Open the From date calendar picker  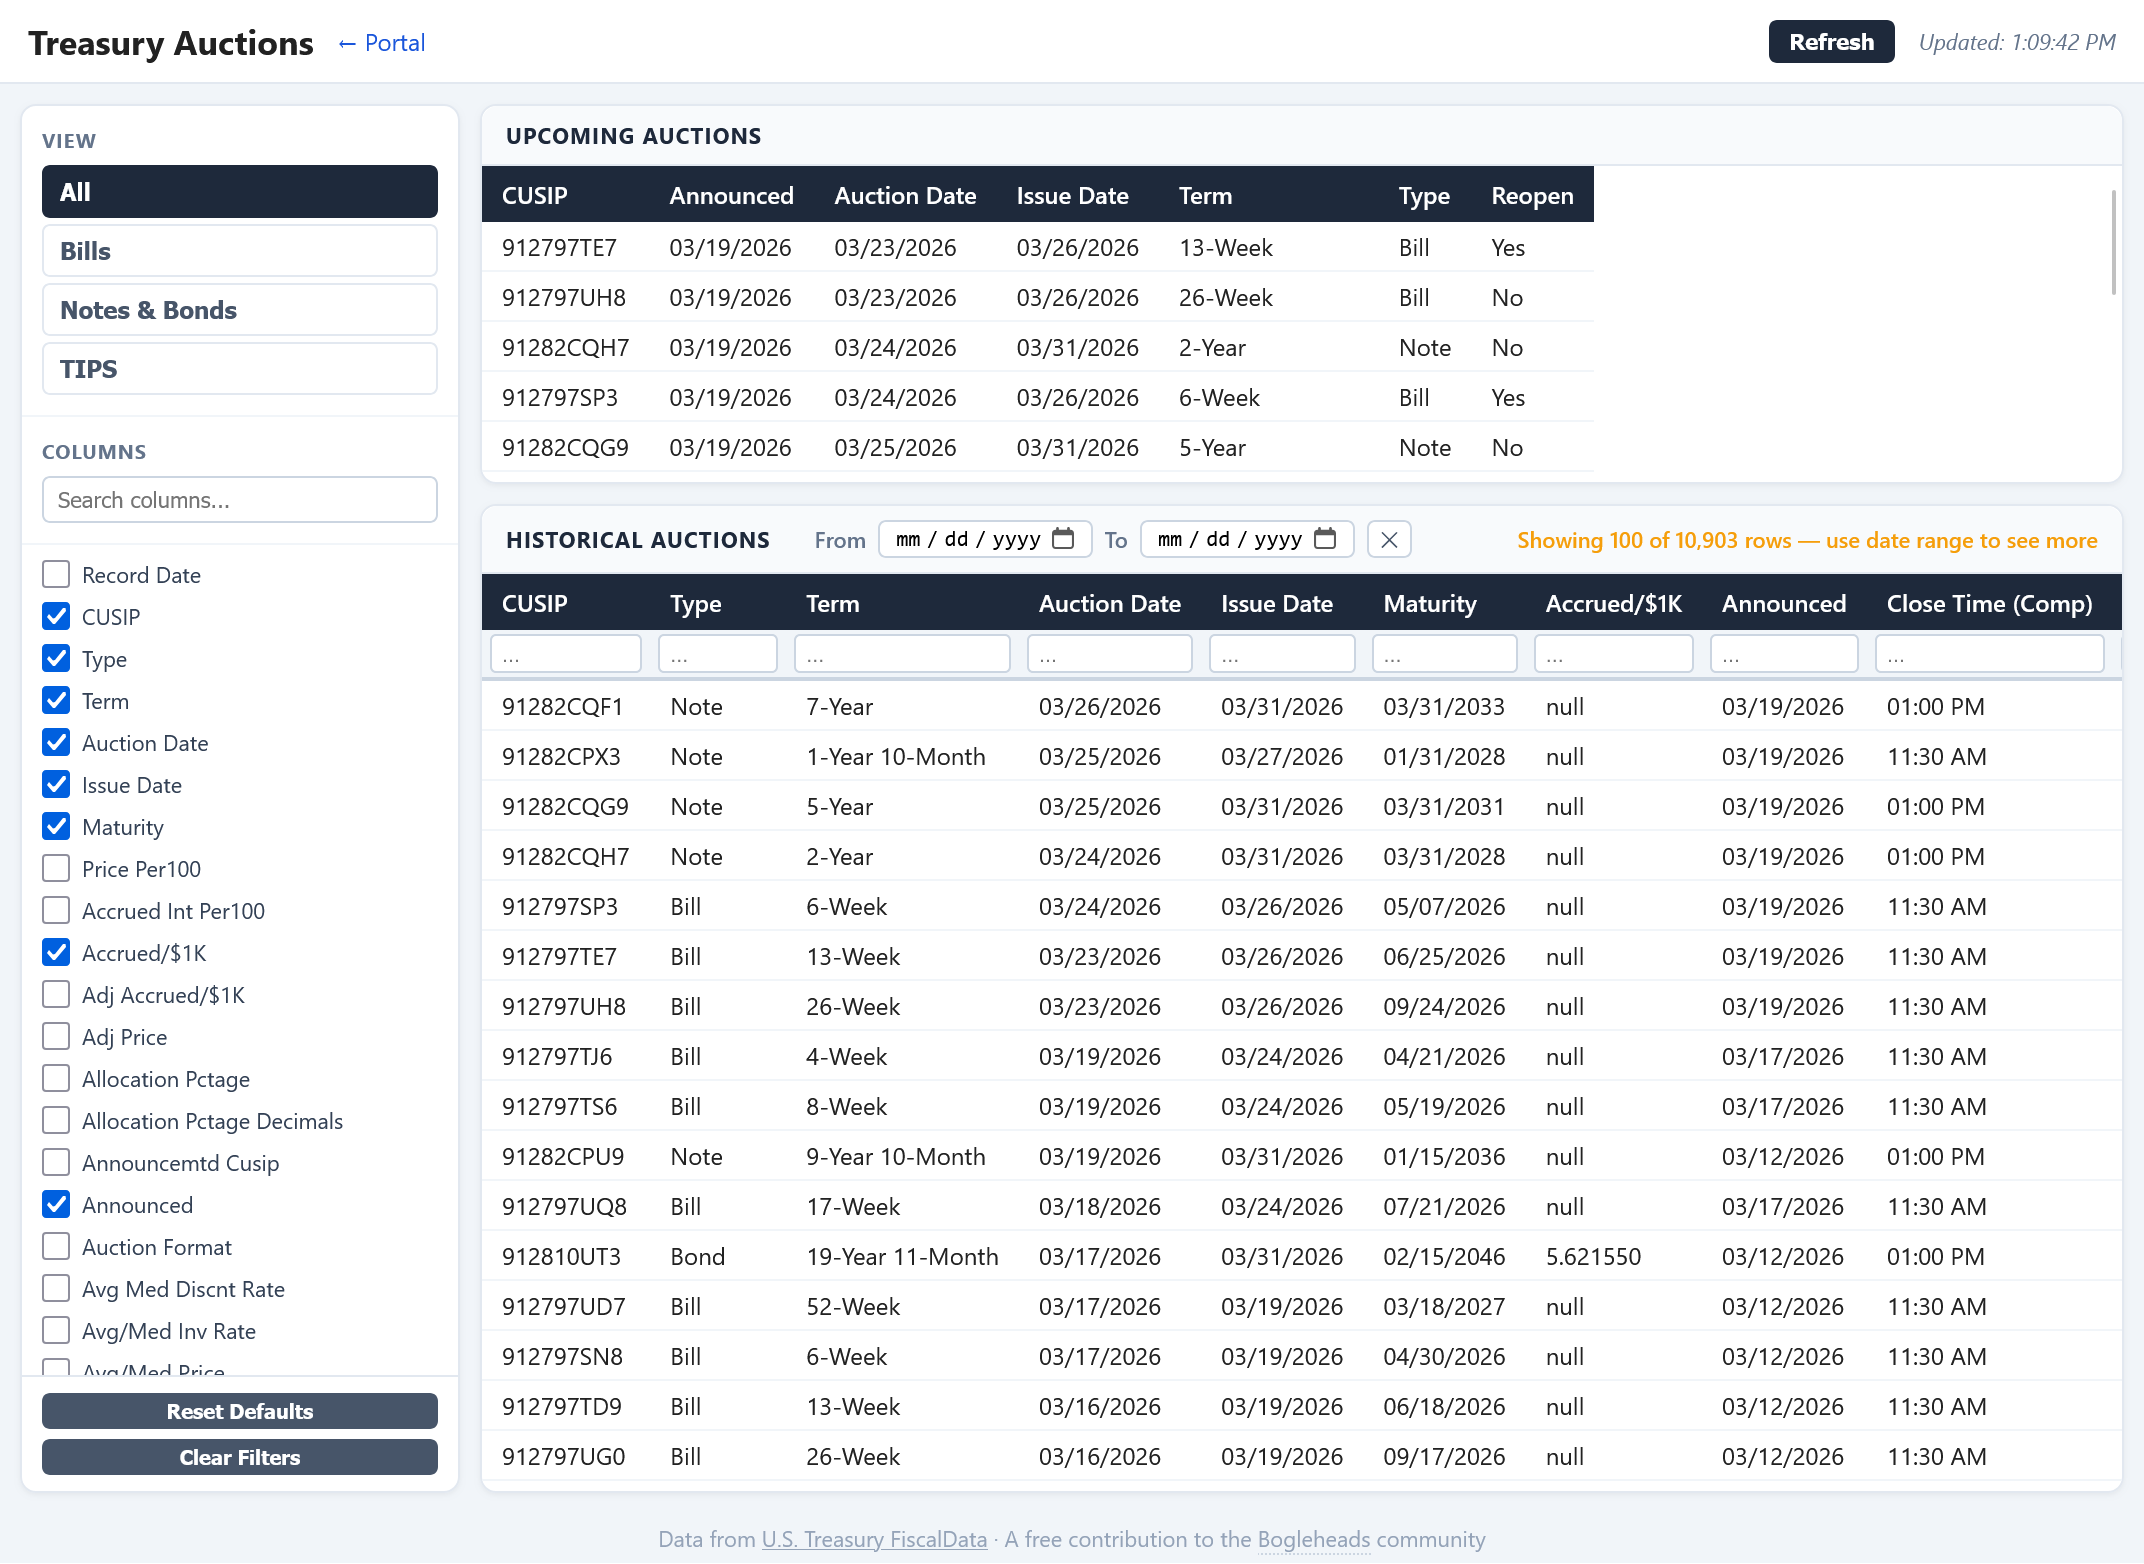click(x=1063, y=539)
